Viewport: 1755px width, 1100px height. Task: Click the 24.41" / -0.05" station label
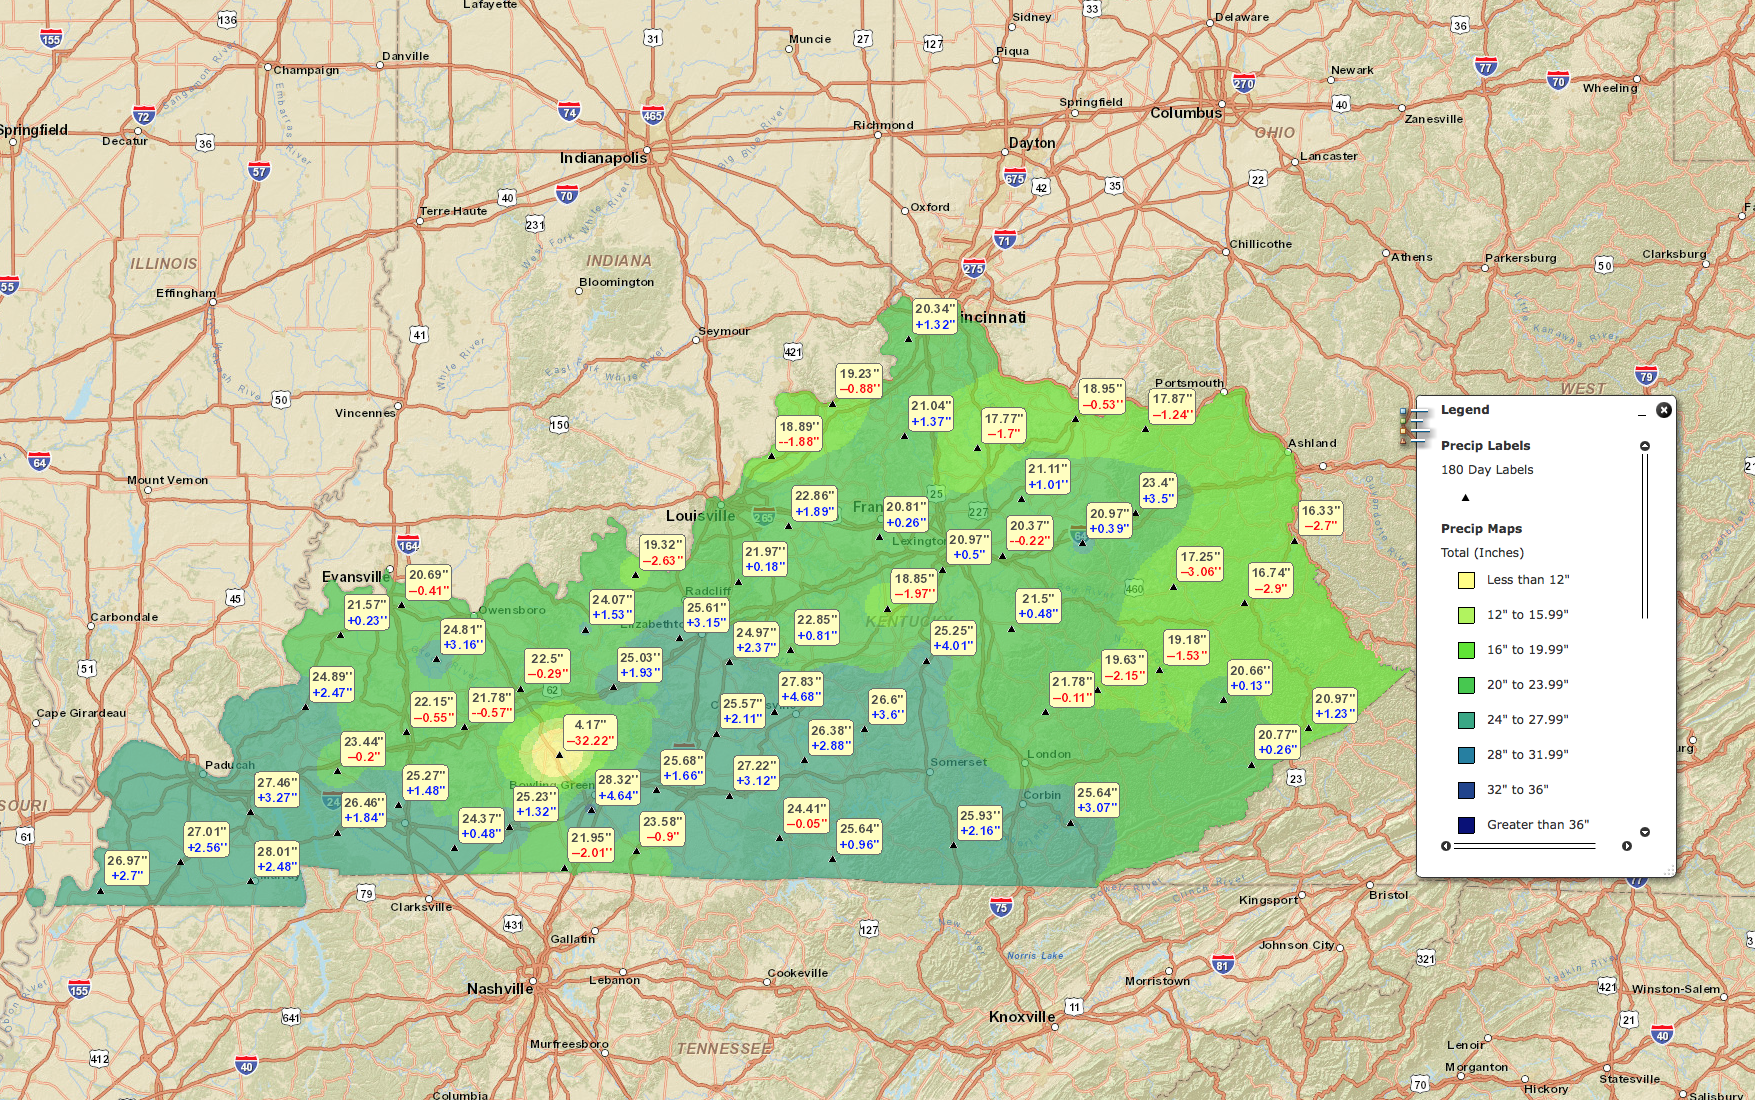point(806,816)
